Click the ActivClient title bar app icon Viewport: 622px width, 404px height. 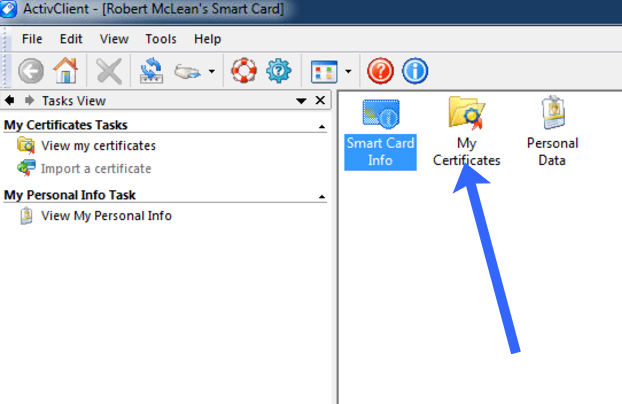click(8, 9)
